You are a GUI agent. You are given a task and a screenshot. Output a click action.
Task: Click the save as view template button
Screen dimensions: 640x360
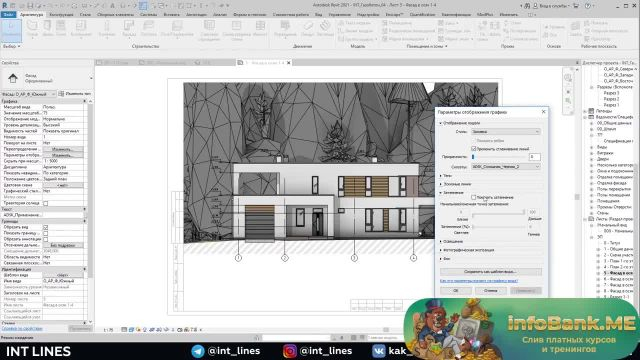click(491, 271)
